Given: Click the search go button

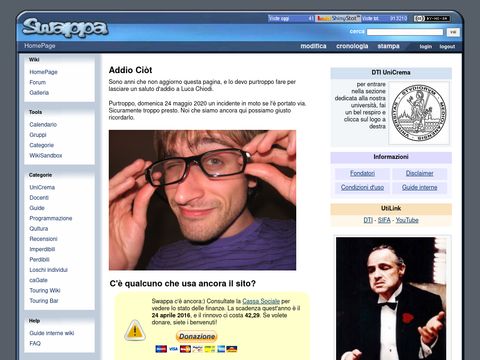Looking at the screenshot, I should 453,32.
